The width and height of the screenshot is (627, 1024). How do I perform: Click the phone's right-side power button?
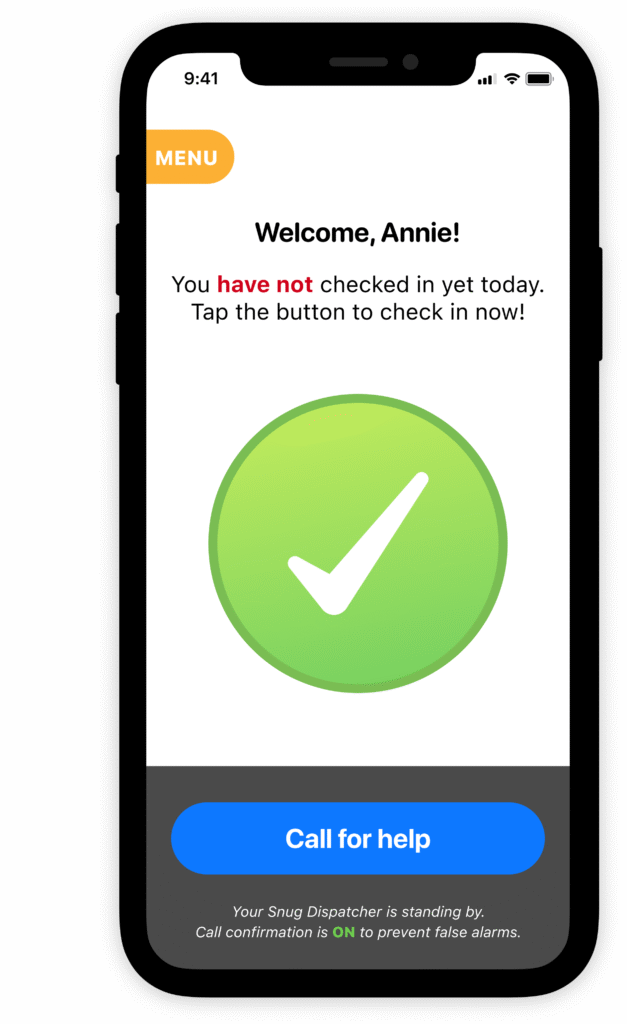click(x=599, y=304)
